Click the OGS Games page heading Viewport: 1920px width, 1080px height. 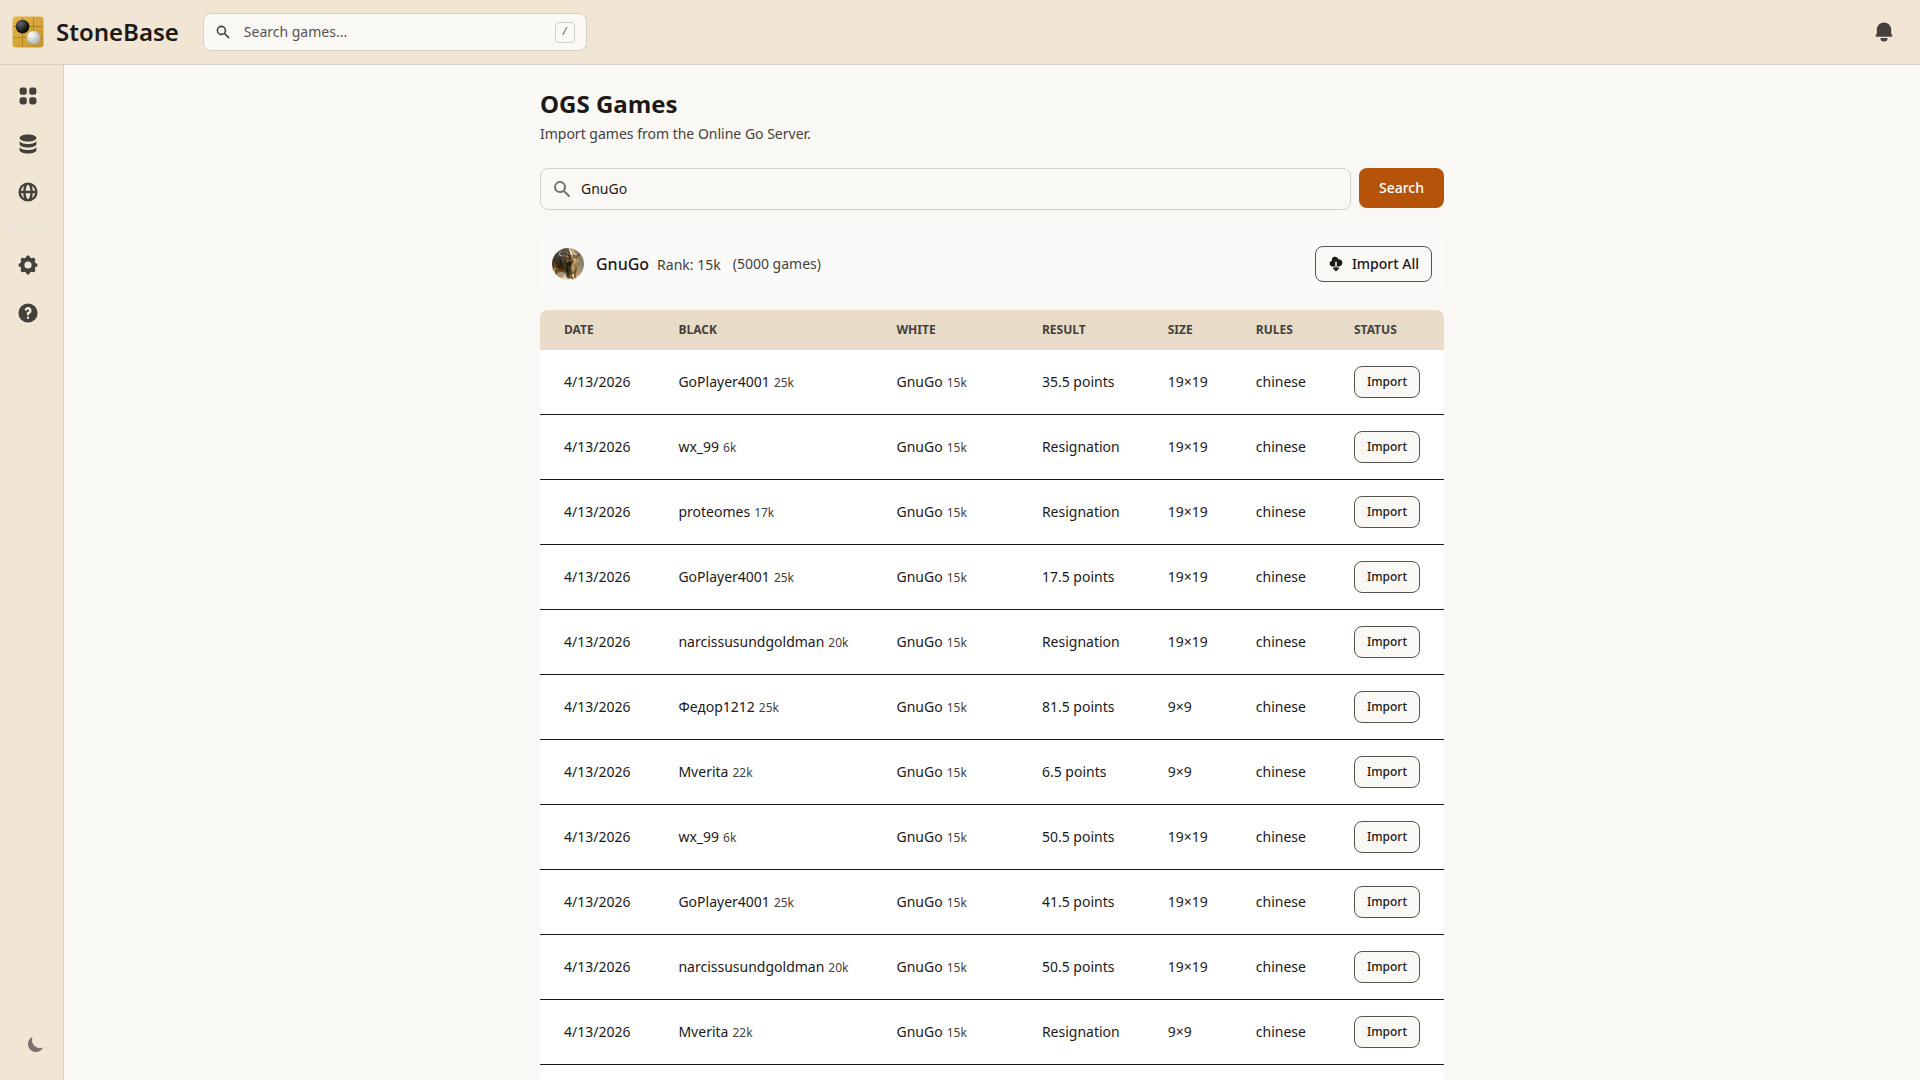coord(608,104)
